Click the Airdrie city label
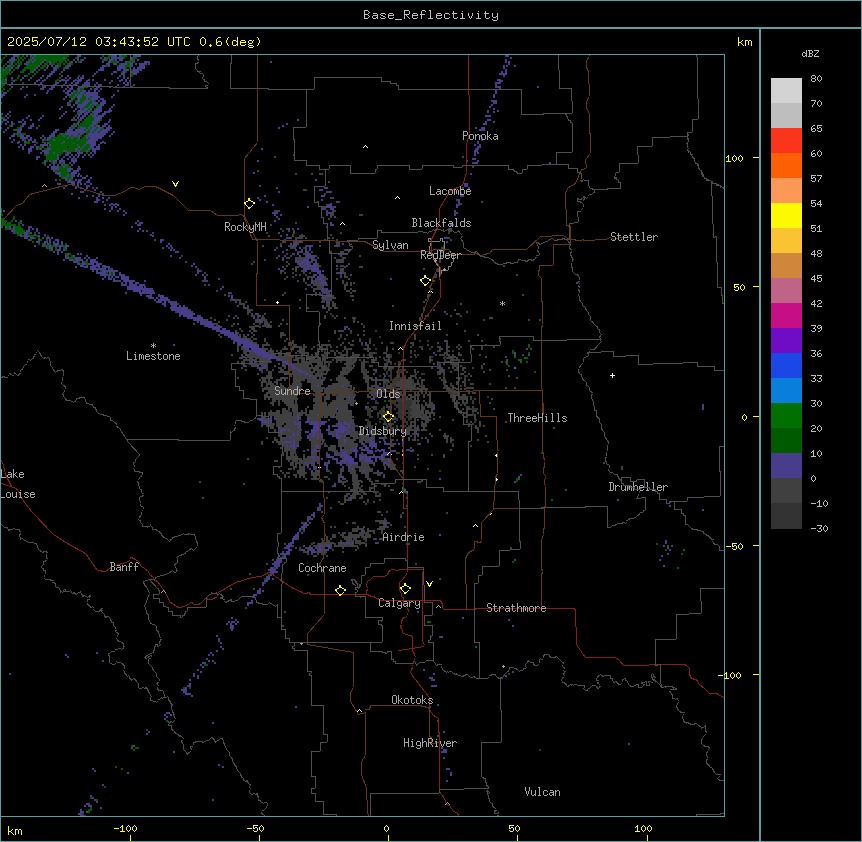 pyautogui.click(x=403, y=537)
